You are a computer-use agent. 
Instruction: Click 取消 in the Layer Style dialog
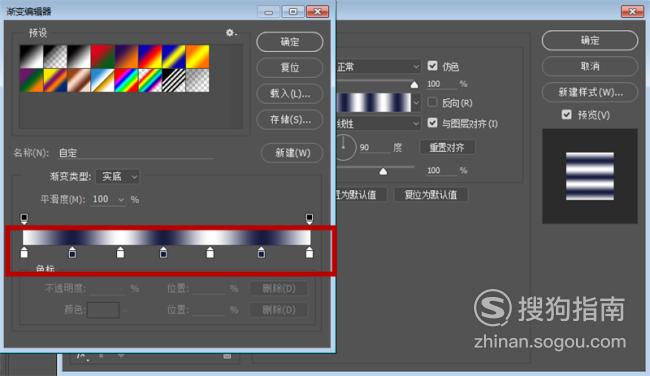coord(590,66)
